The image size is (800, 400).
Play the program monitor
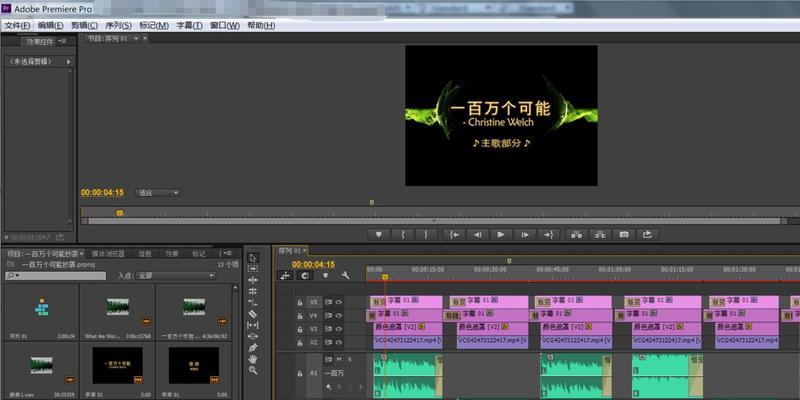(x=501, y=235)
